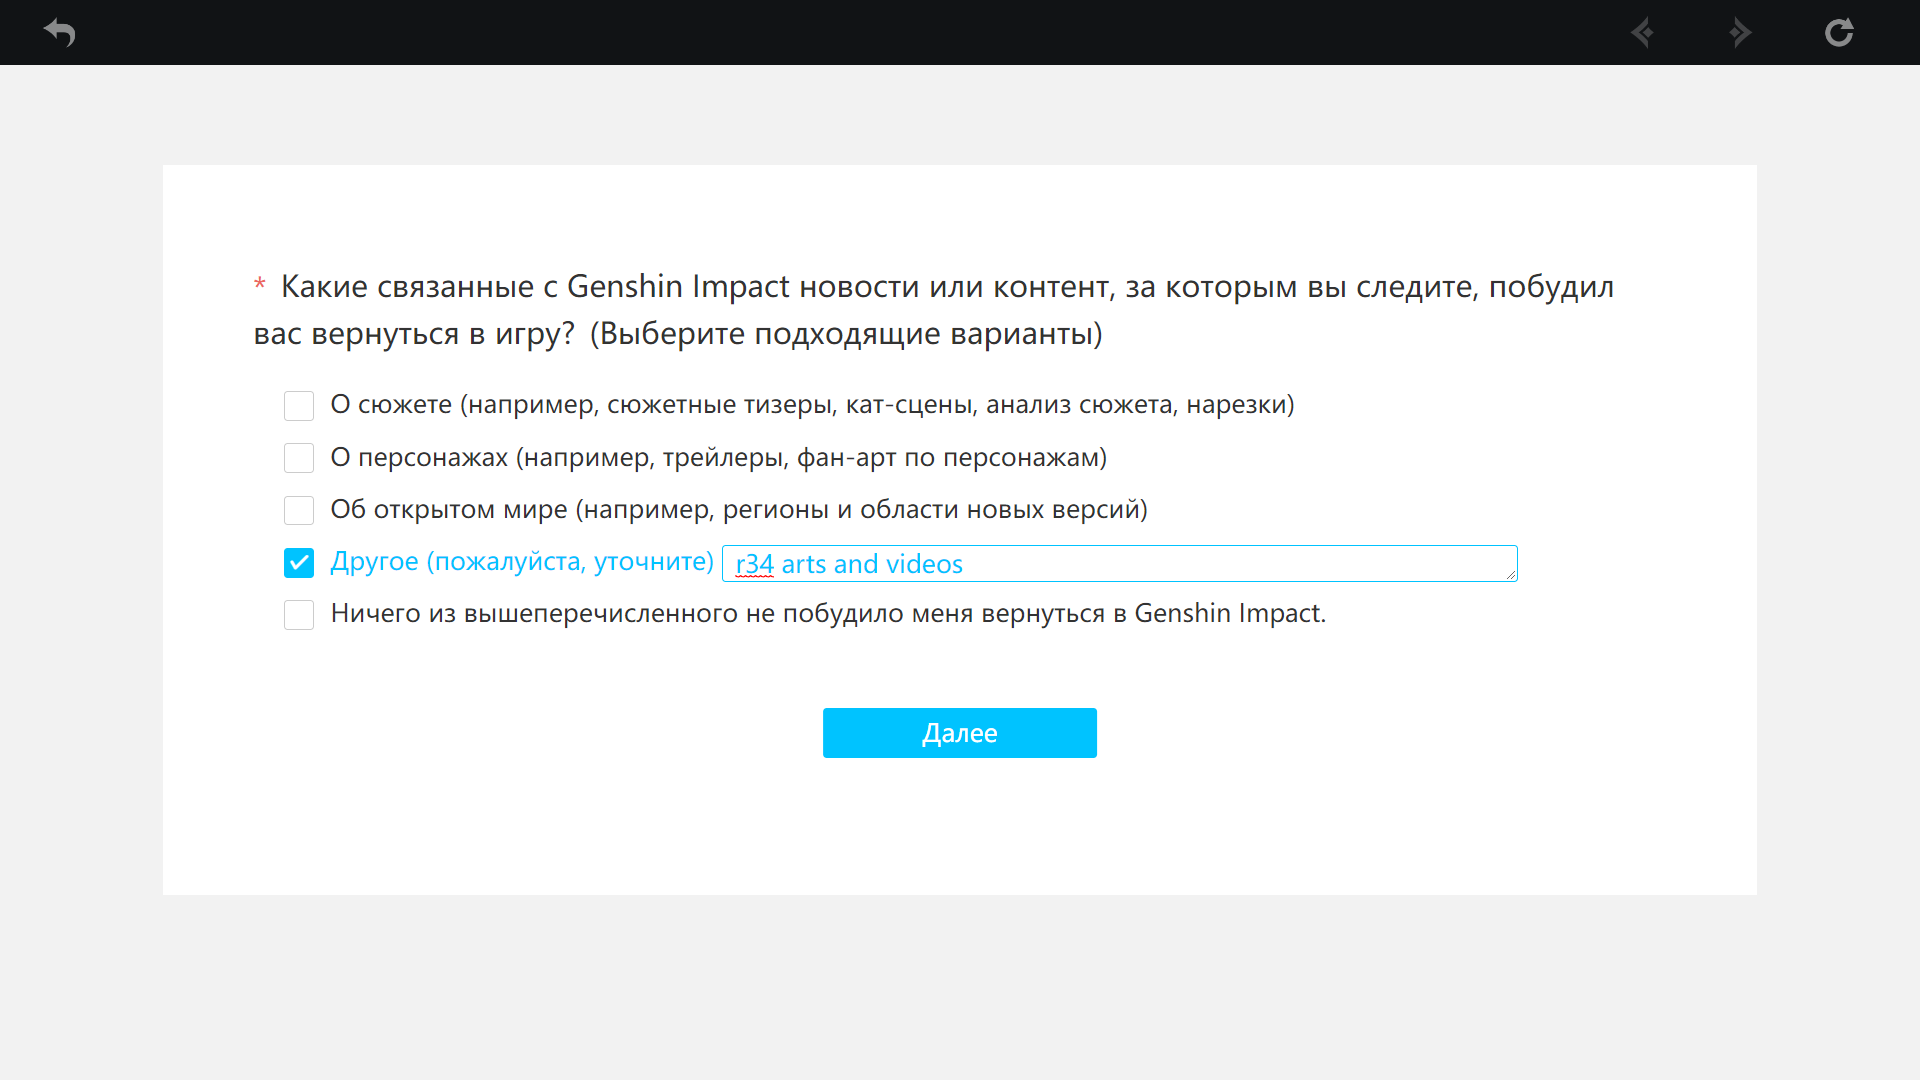Click the blue label 'Другое (пожалуйста, уточните)'

click(x=521, y=562)
